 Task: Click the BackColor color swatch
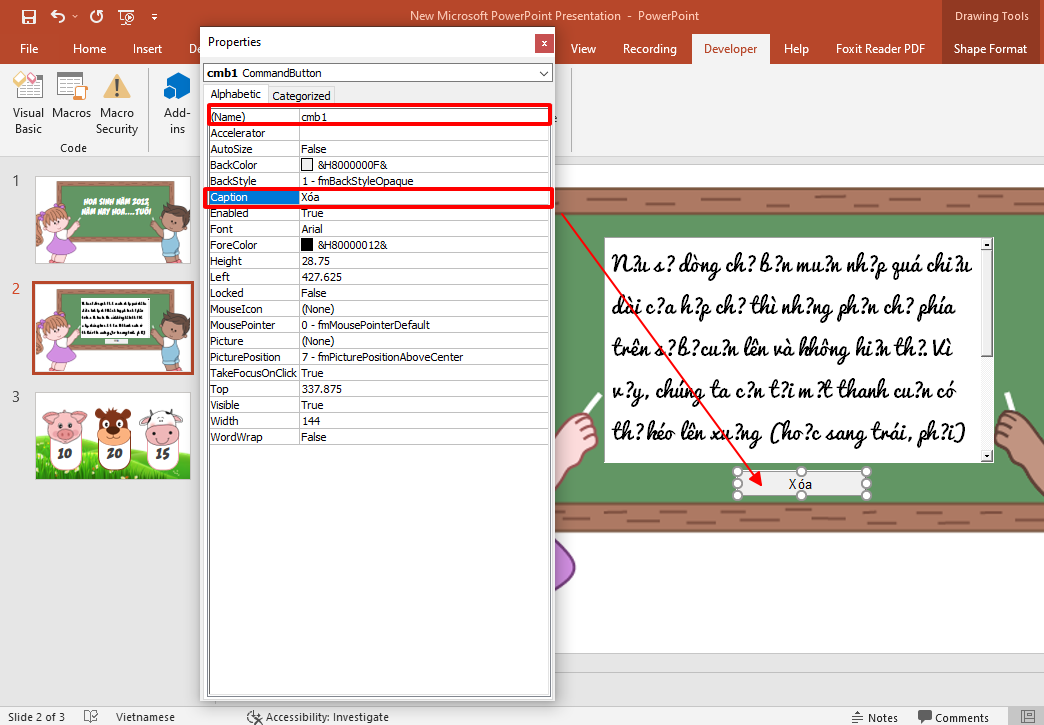click(x=307, y=165)
